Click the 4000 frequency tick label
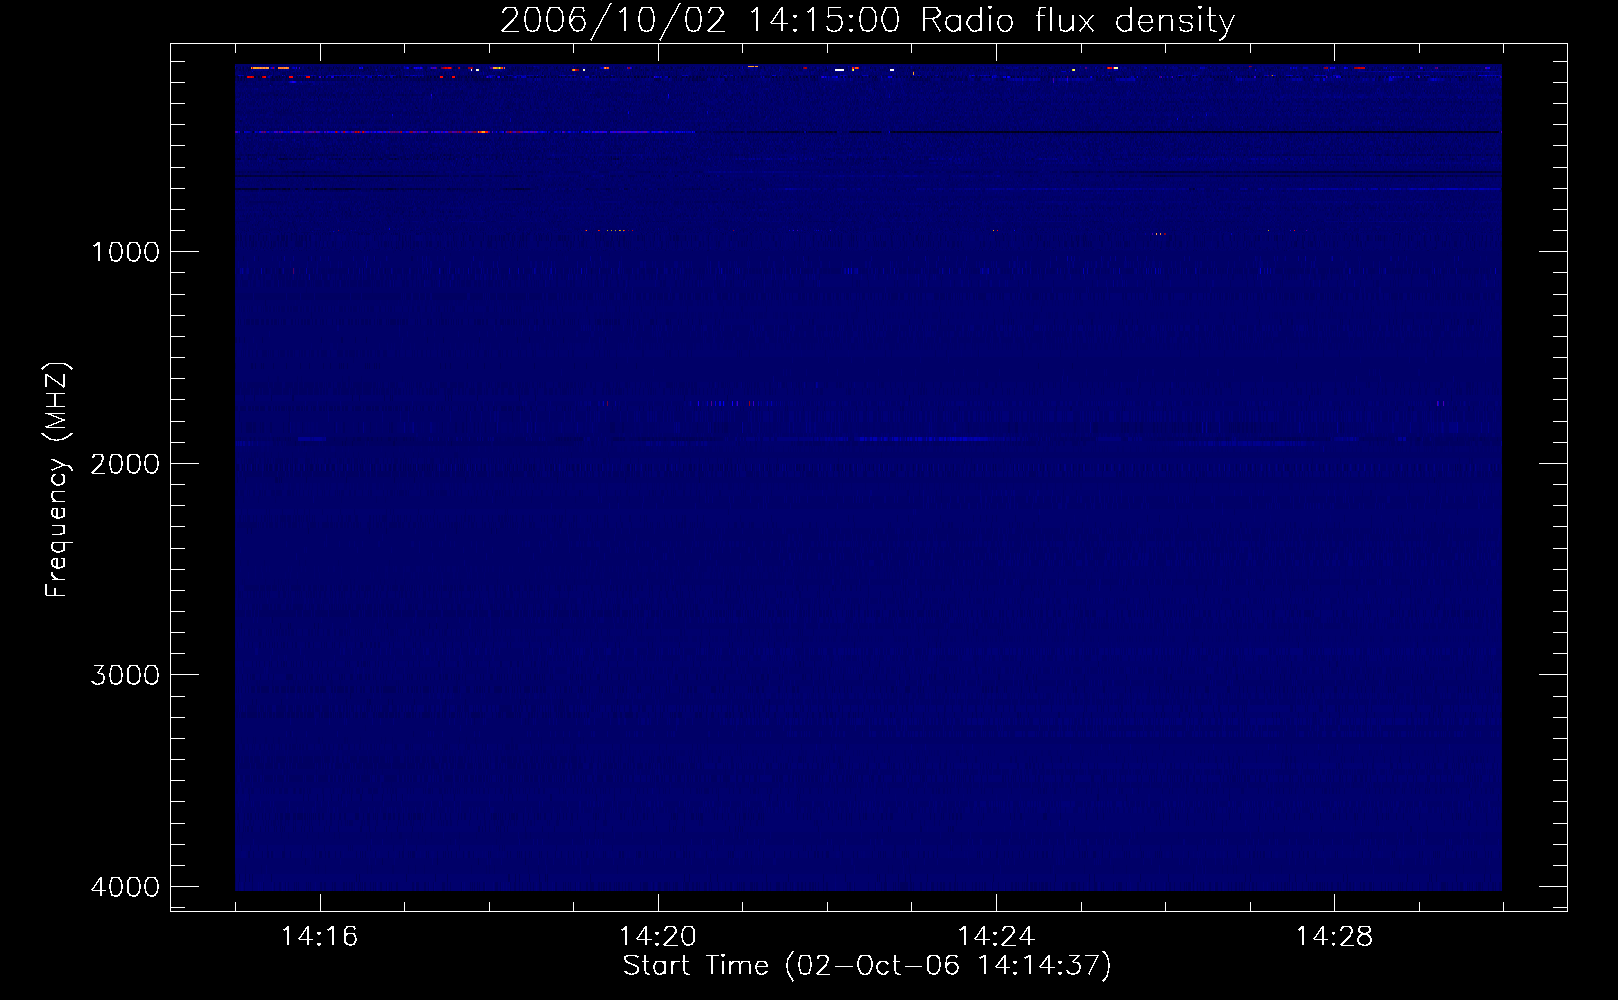The height and width of the screenshot is (1000, 1618). point(125,887)
